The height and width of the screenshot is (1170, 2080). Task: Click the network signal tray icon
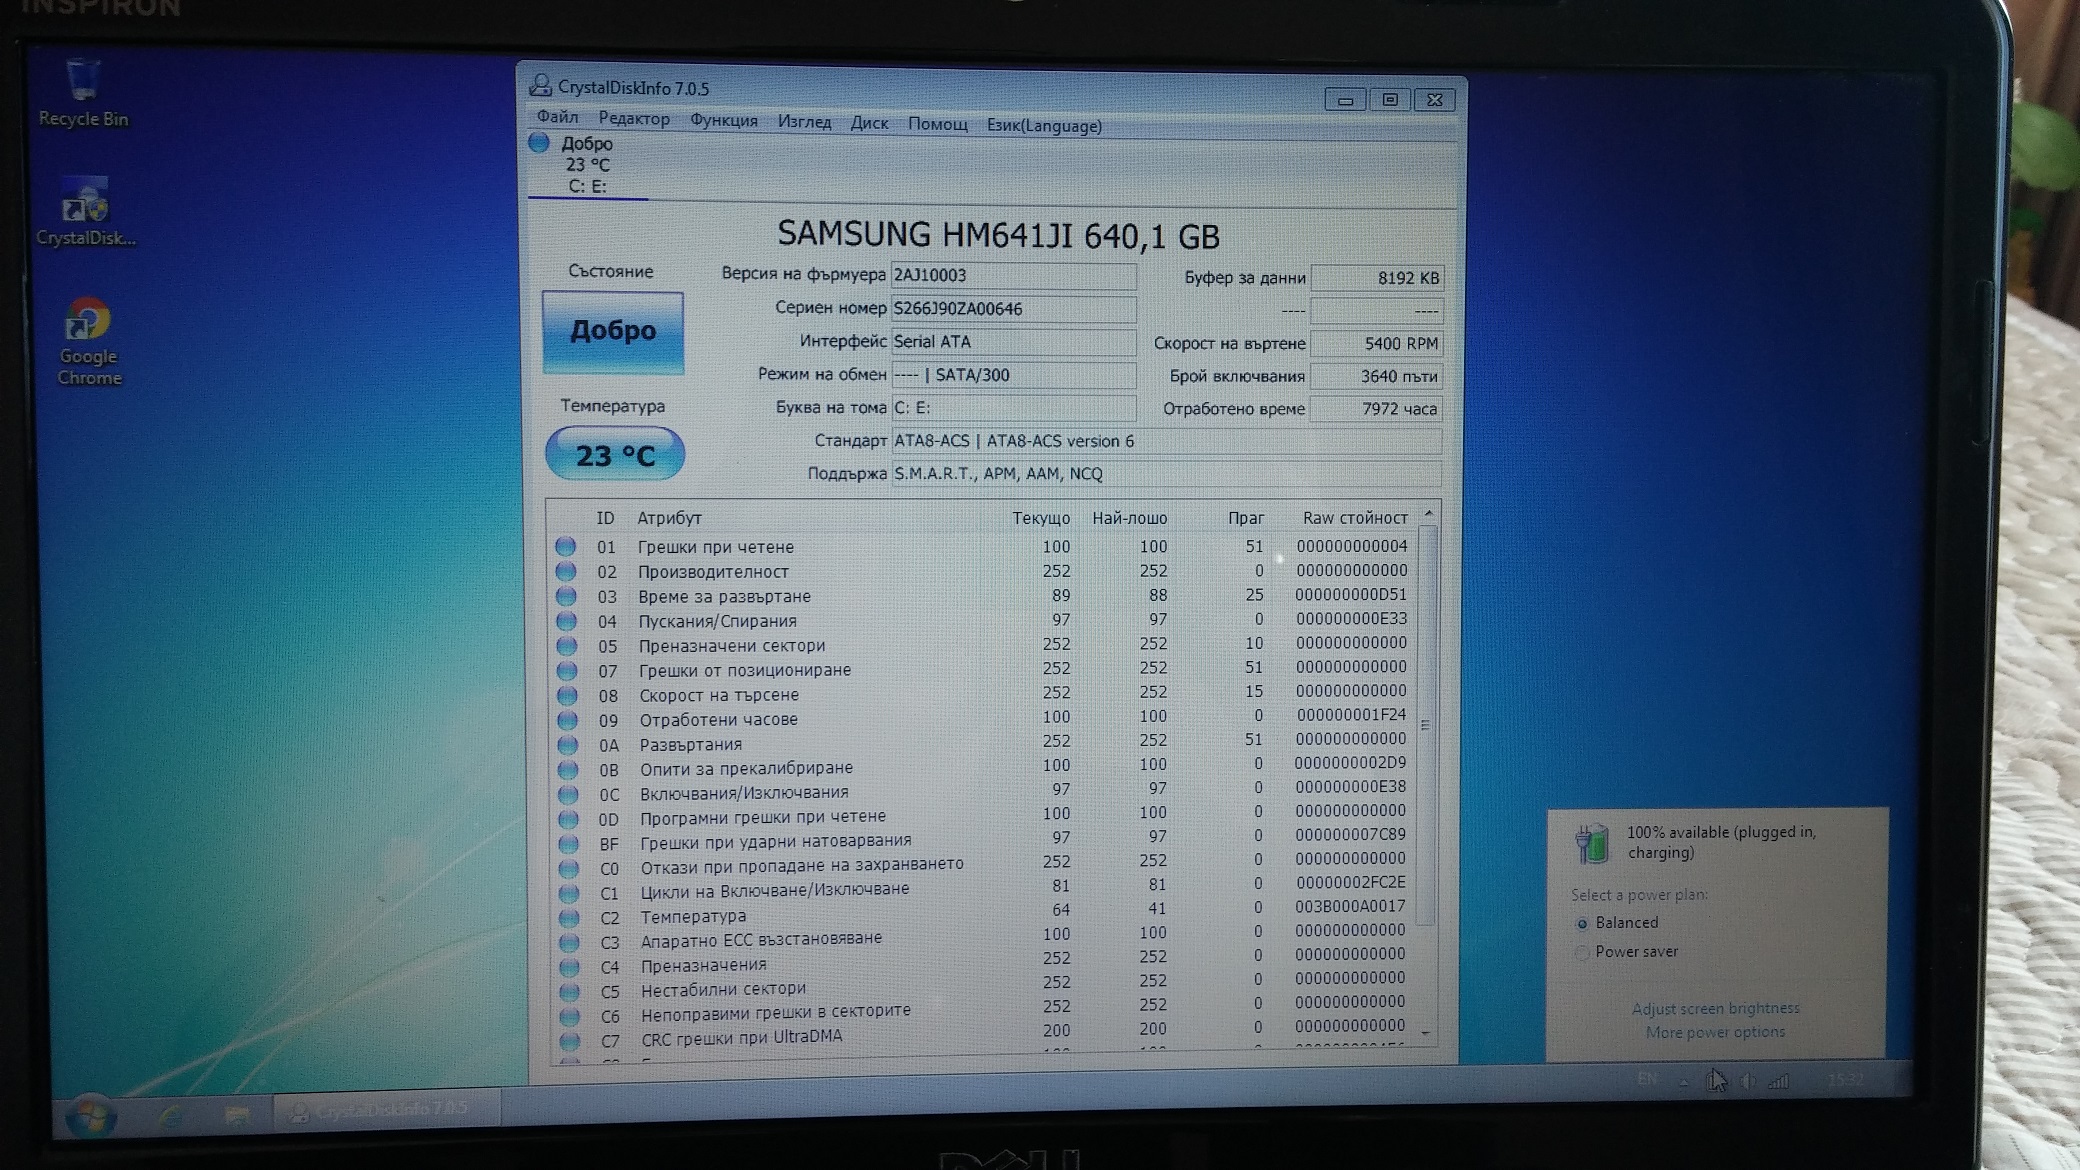tap(1779, 1081)
